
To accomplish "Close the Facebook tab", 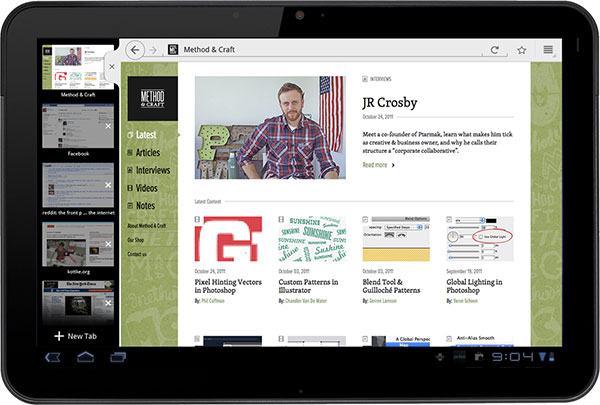I will coord(108,126).
